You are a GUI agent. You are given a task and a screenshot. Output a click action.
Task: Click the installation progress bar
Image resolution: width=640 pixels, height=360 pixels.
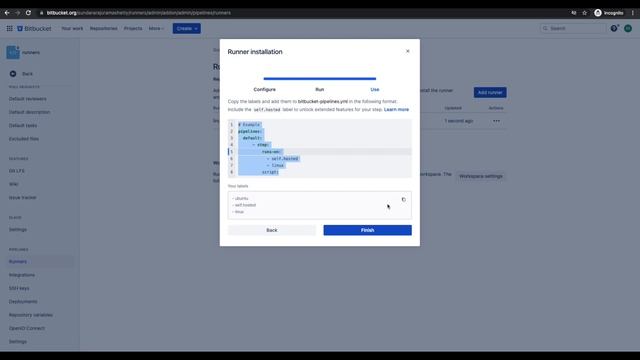tap(320, 78)
